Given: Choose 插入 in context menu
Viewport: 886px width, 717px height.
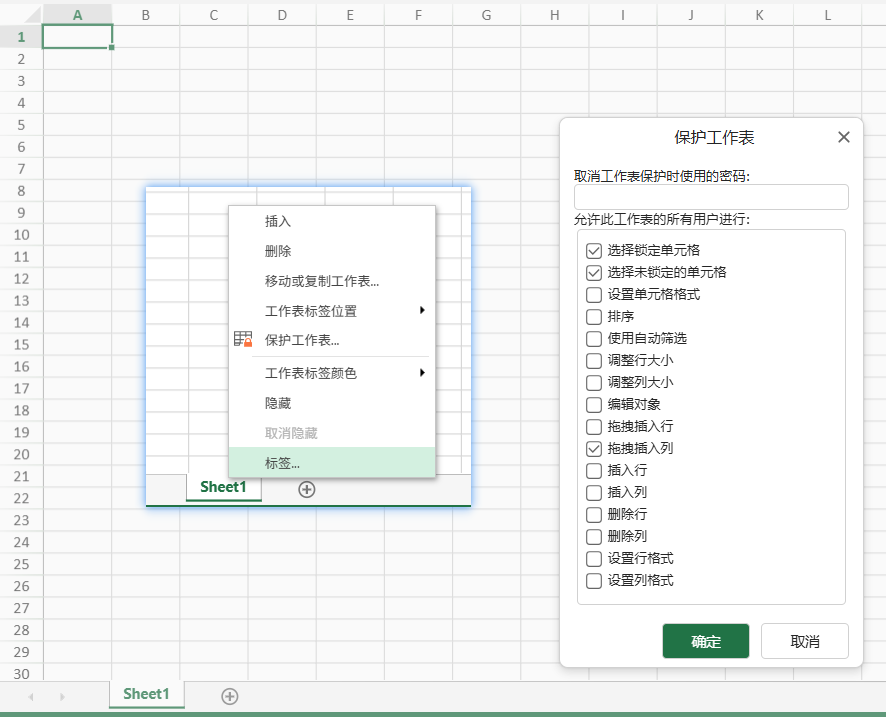Looking at the screenshot, I should (x=332, y=221).
